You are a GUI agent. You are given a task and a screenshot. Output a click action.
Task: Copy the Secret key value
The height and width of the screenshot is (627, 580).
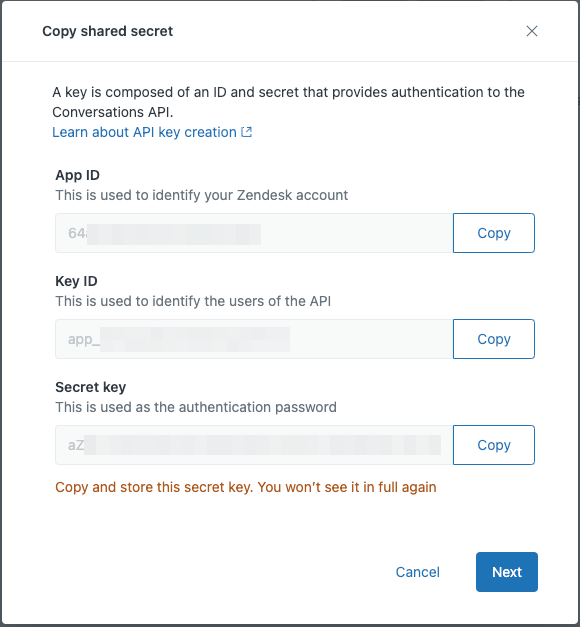point(494,445)
